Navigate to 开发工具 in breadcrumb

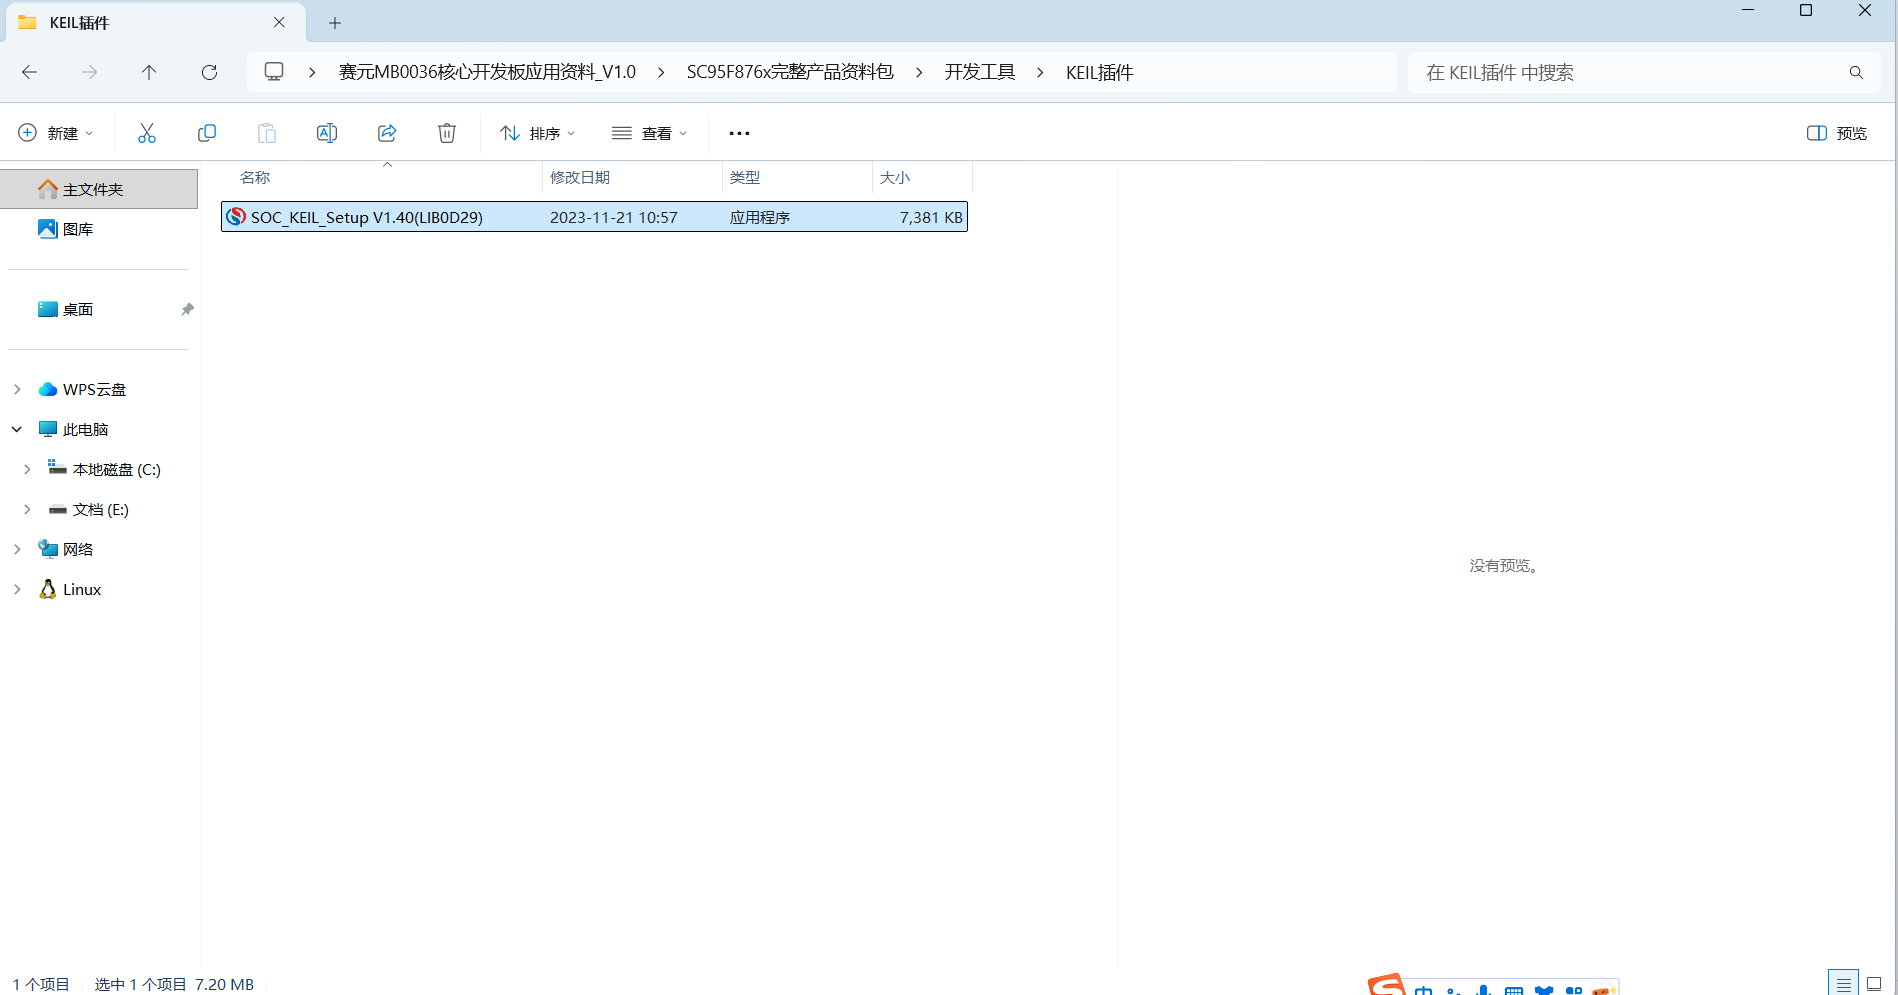click(x=980, y=72)
